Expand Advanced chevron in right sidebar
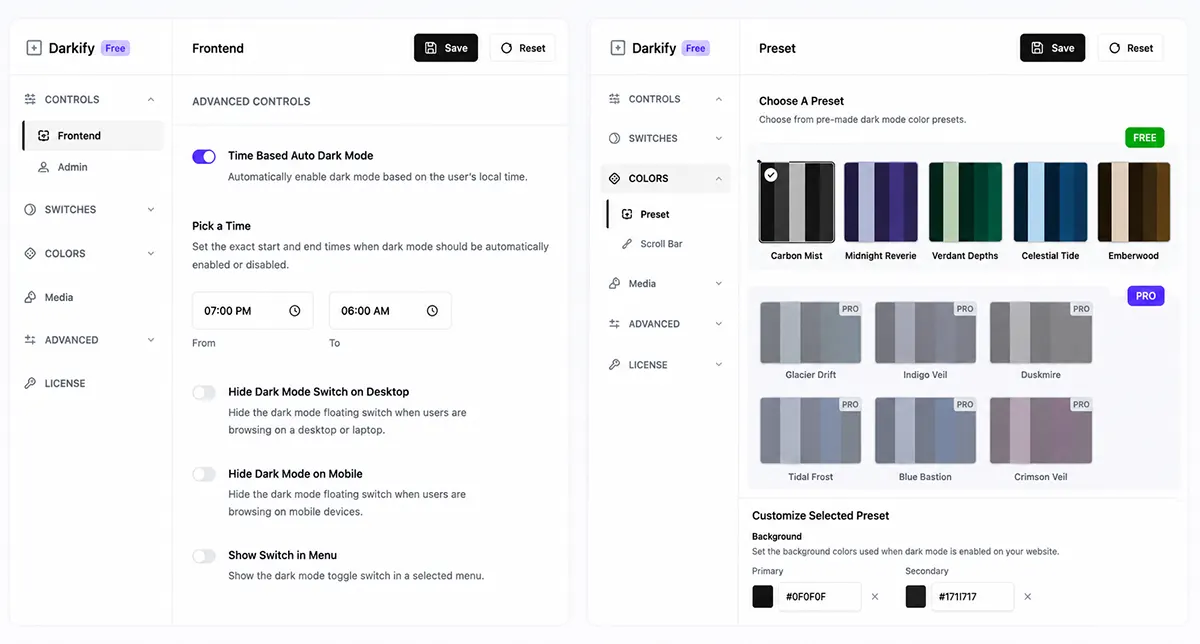 coord(719,324)
